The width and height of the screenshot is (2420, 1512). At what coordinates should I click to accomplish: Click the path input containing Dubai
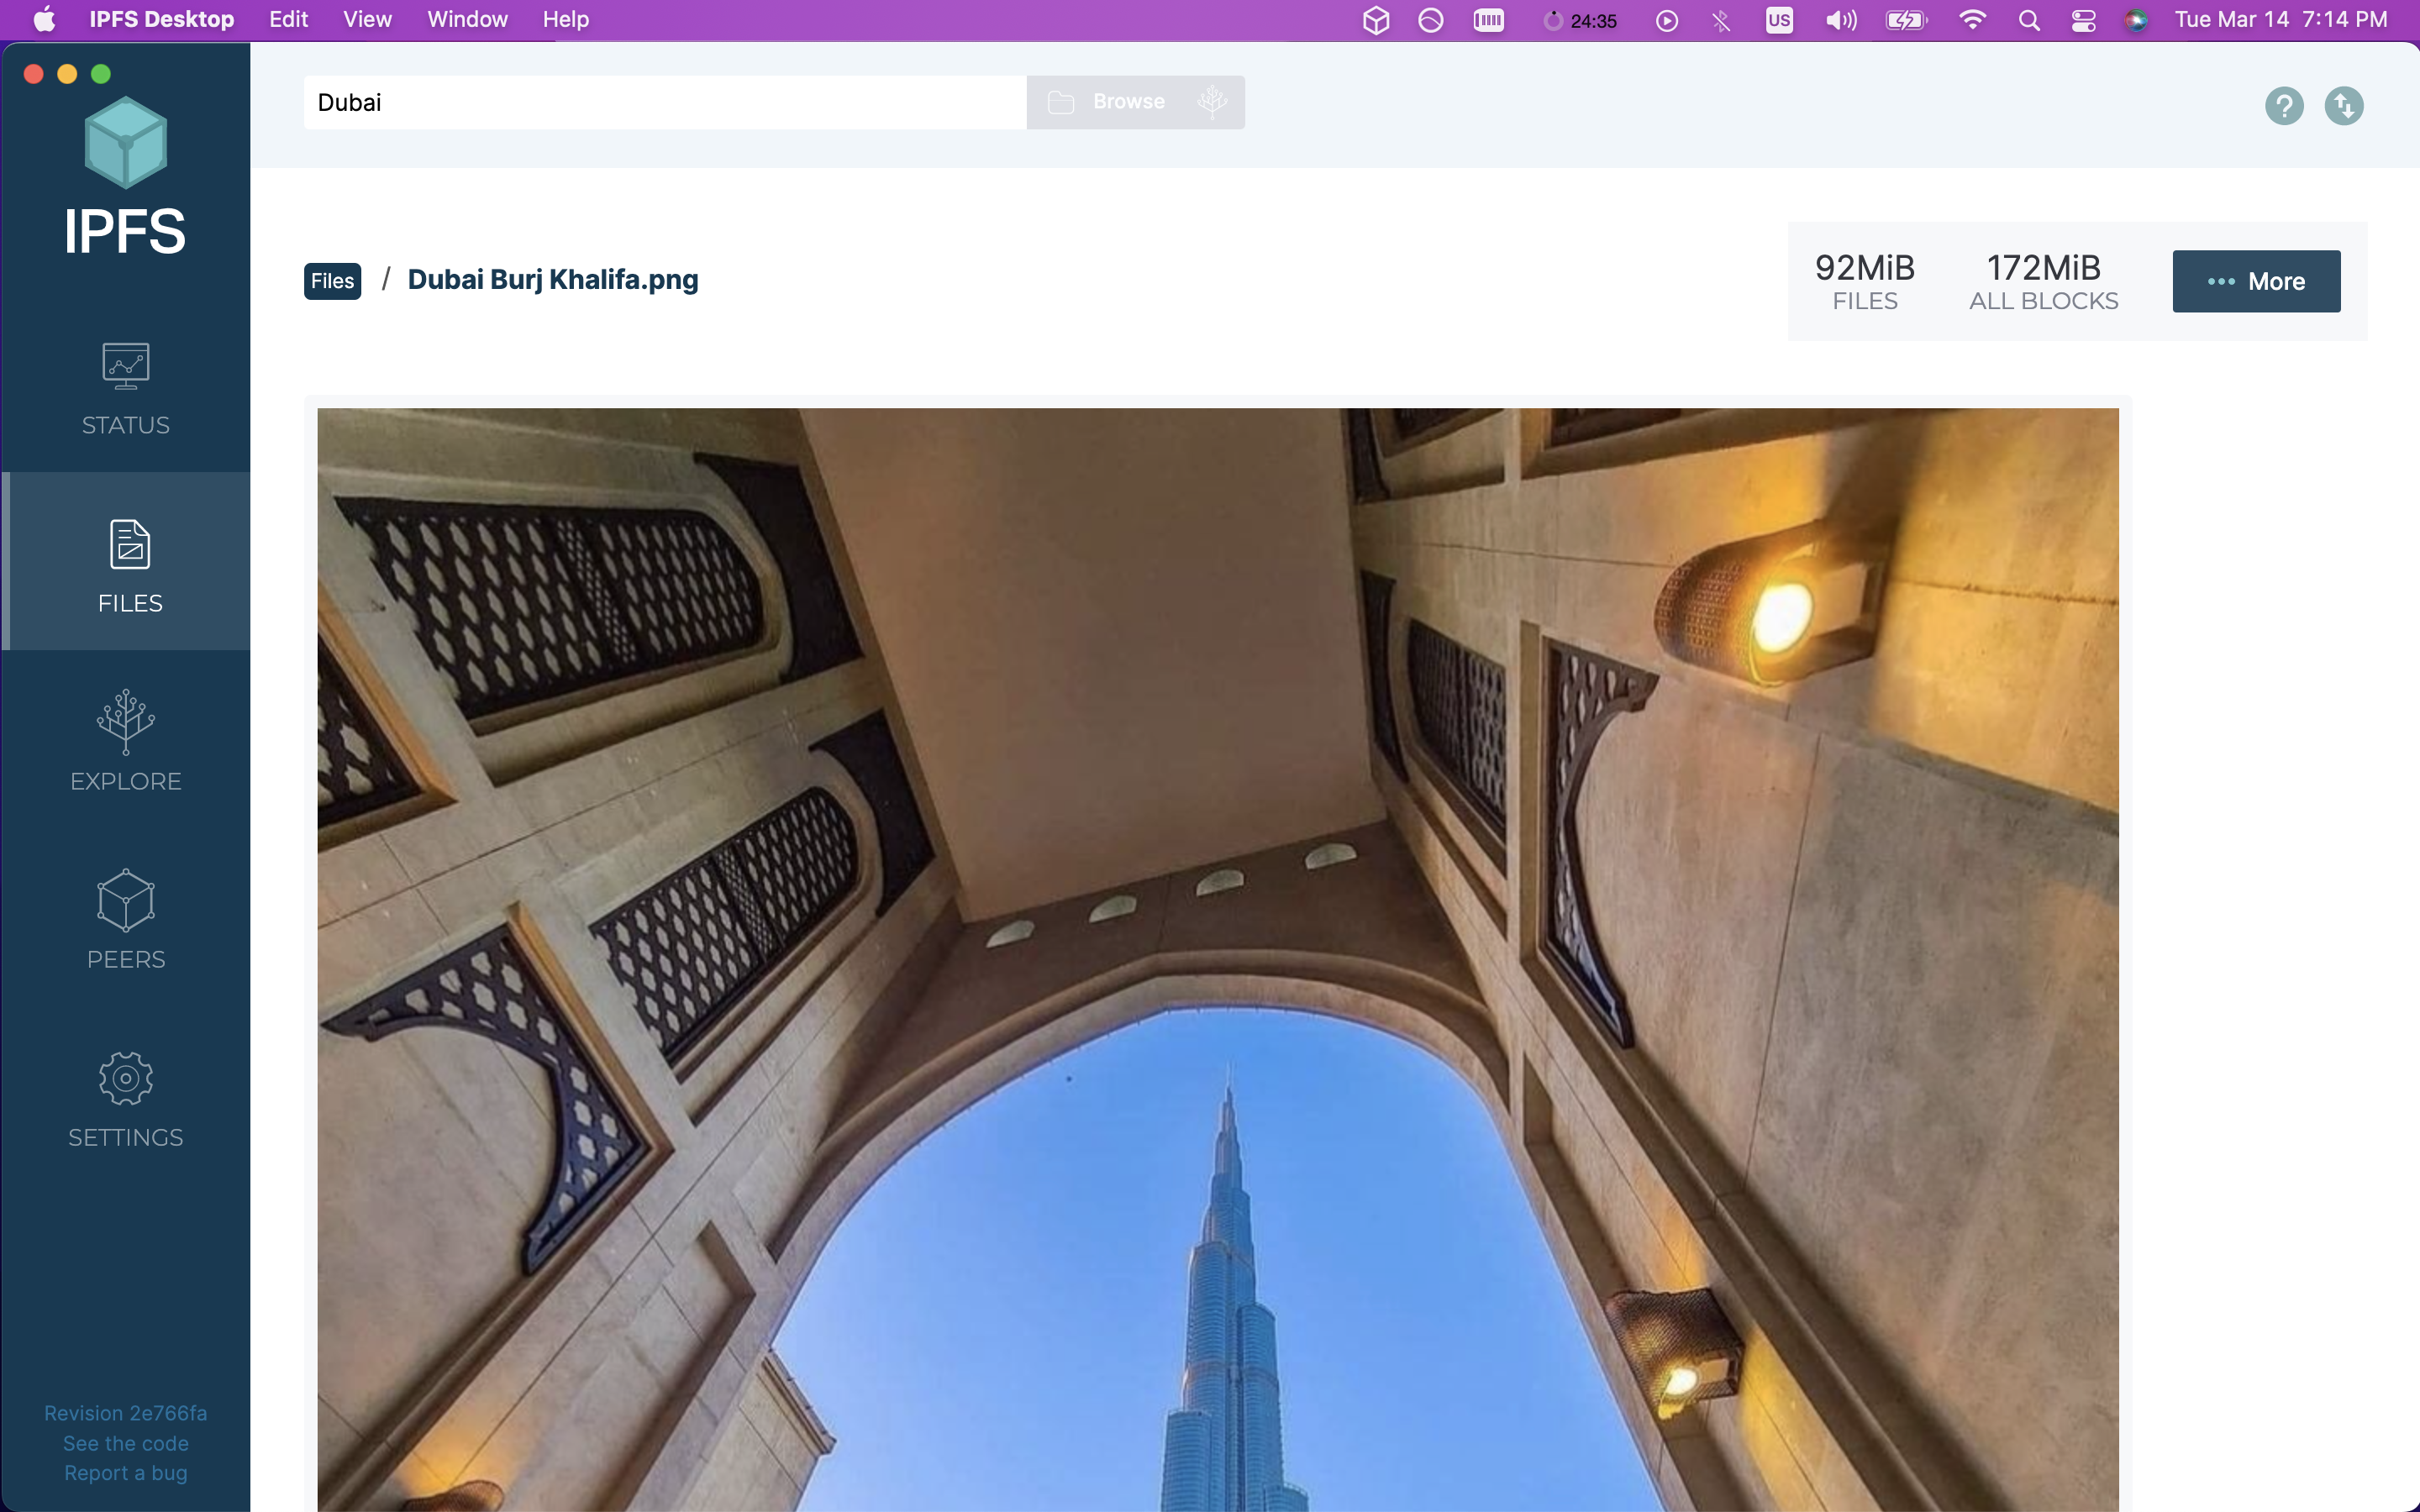tap(664, 102)
